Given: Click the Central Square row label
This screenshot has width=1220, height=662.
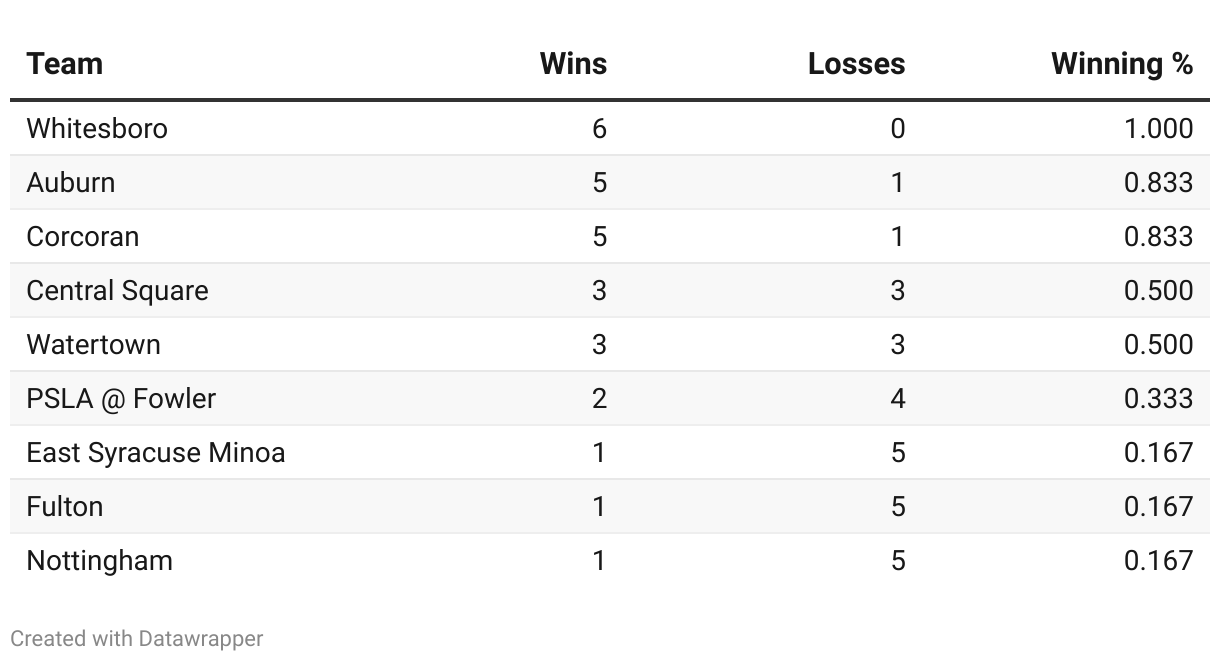Looking at the screenshot, I should [x=118, y=291].
